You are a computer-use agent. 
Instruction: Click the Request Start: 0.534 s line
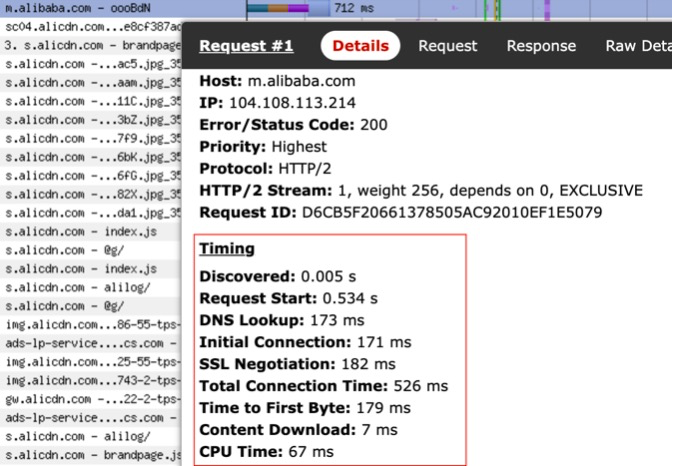288,298
